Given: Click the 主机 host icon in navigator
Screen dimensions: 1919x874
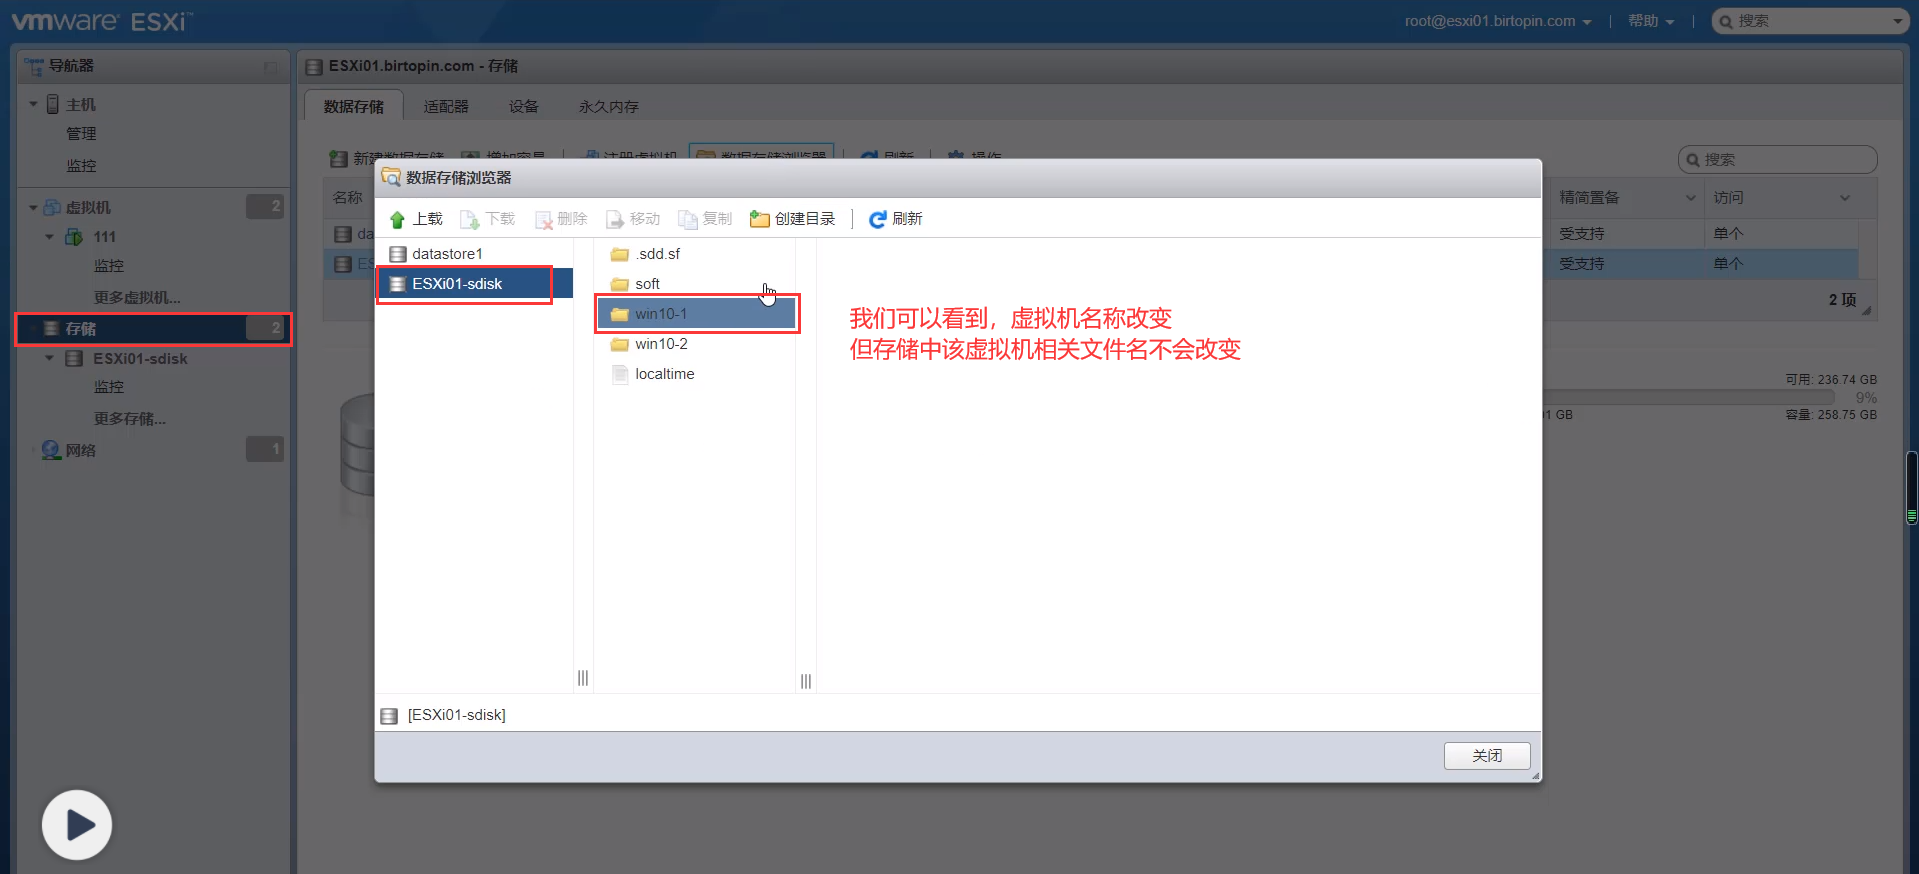Looking at the screenshot, I should [x=53, y=104].
